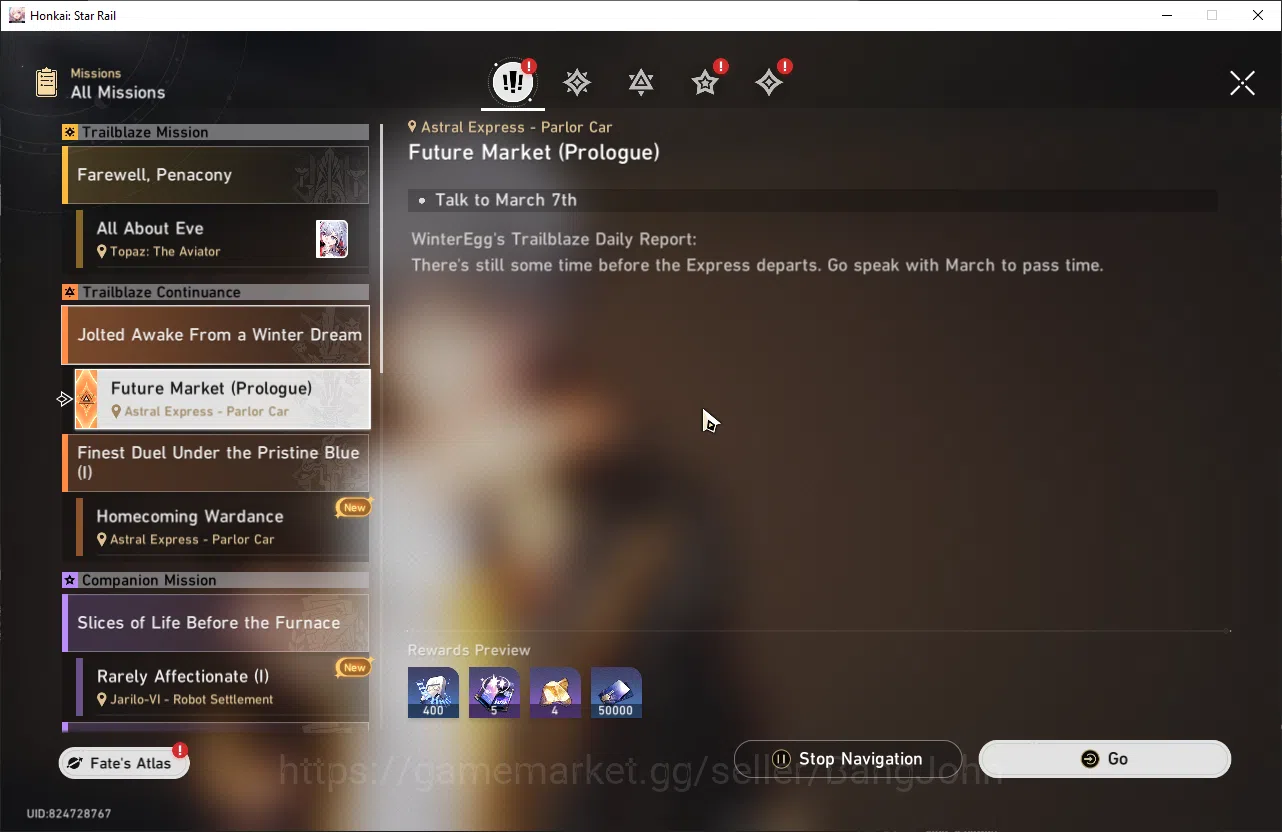Image resolution: width=1282 pixels, height=832 pixels.
Task: Open Finest Duel Under the Pristine Blue (I)
Action: click(x=215, y=462)
